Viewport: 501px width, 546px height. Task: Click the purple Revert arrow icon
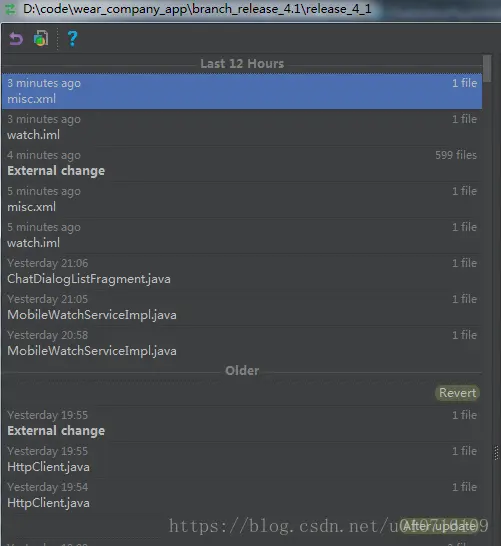[16, 39]
